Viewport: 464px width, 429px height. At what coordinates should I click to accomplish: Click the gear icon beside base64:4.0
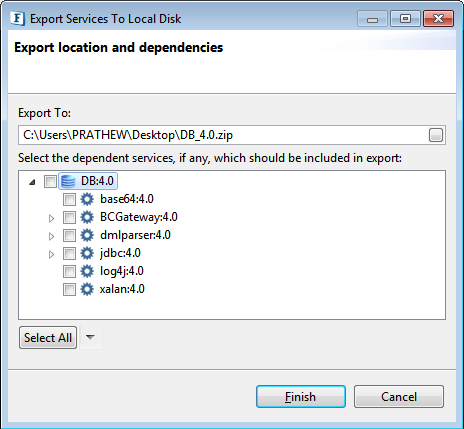[x=87, y=199]
